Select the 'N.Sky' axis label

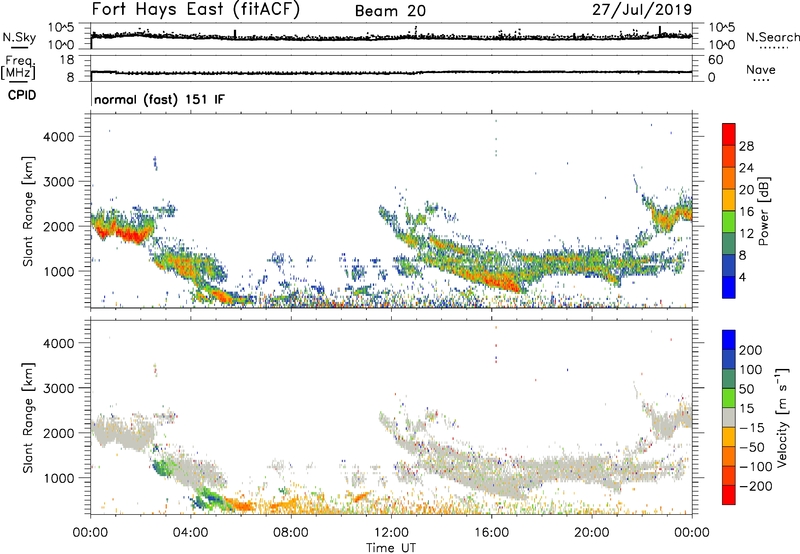pos(19,37)
